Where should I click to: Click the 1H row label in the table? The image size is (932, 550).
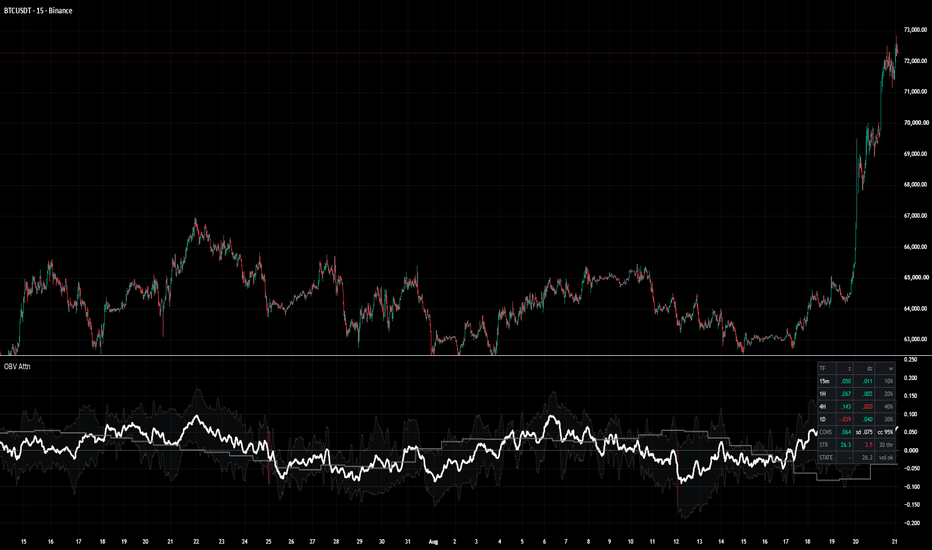[x=824, y=394]
